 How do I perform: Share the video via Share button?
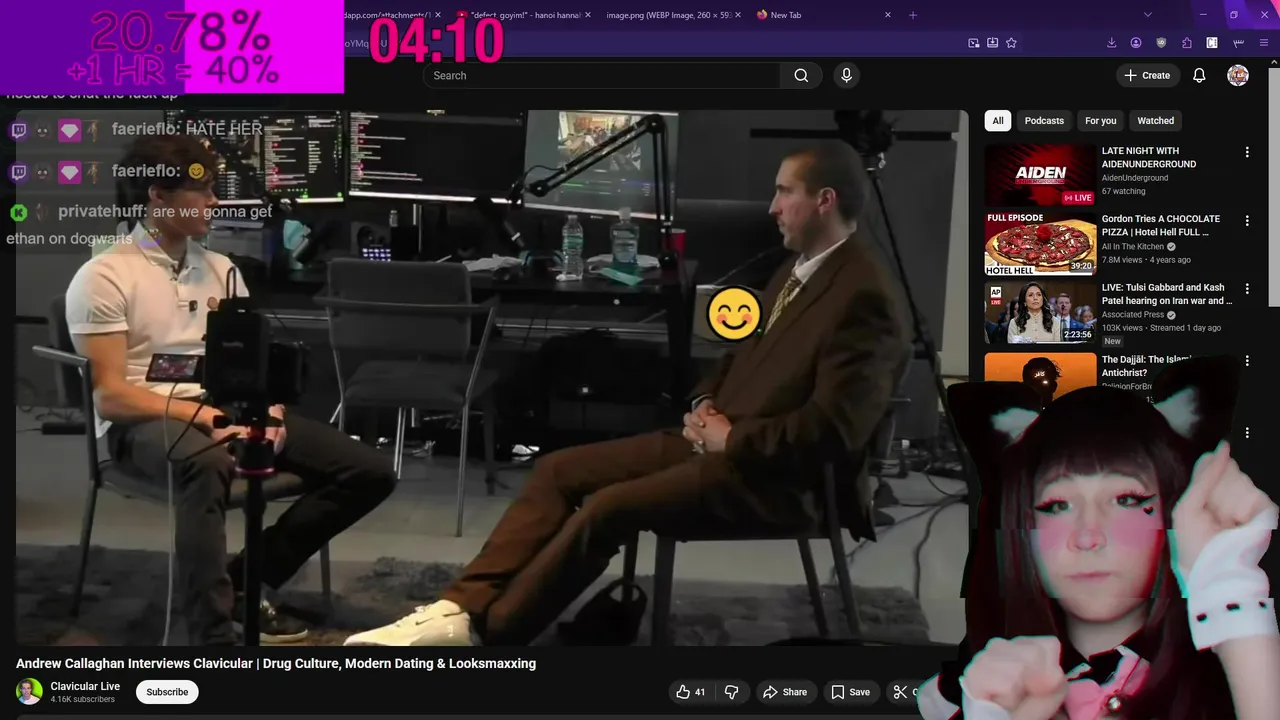[785, 692]
